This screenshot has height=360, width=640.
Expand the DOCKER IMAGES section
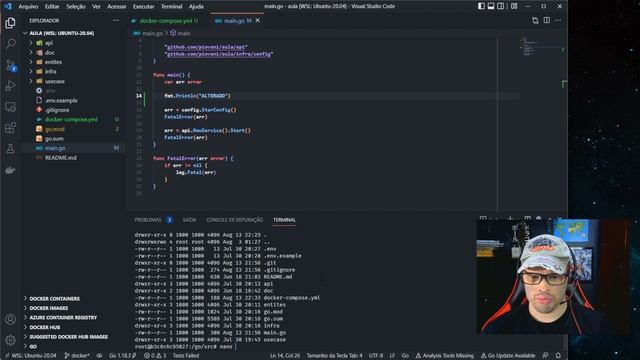(49, 308)
